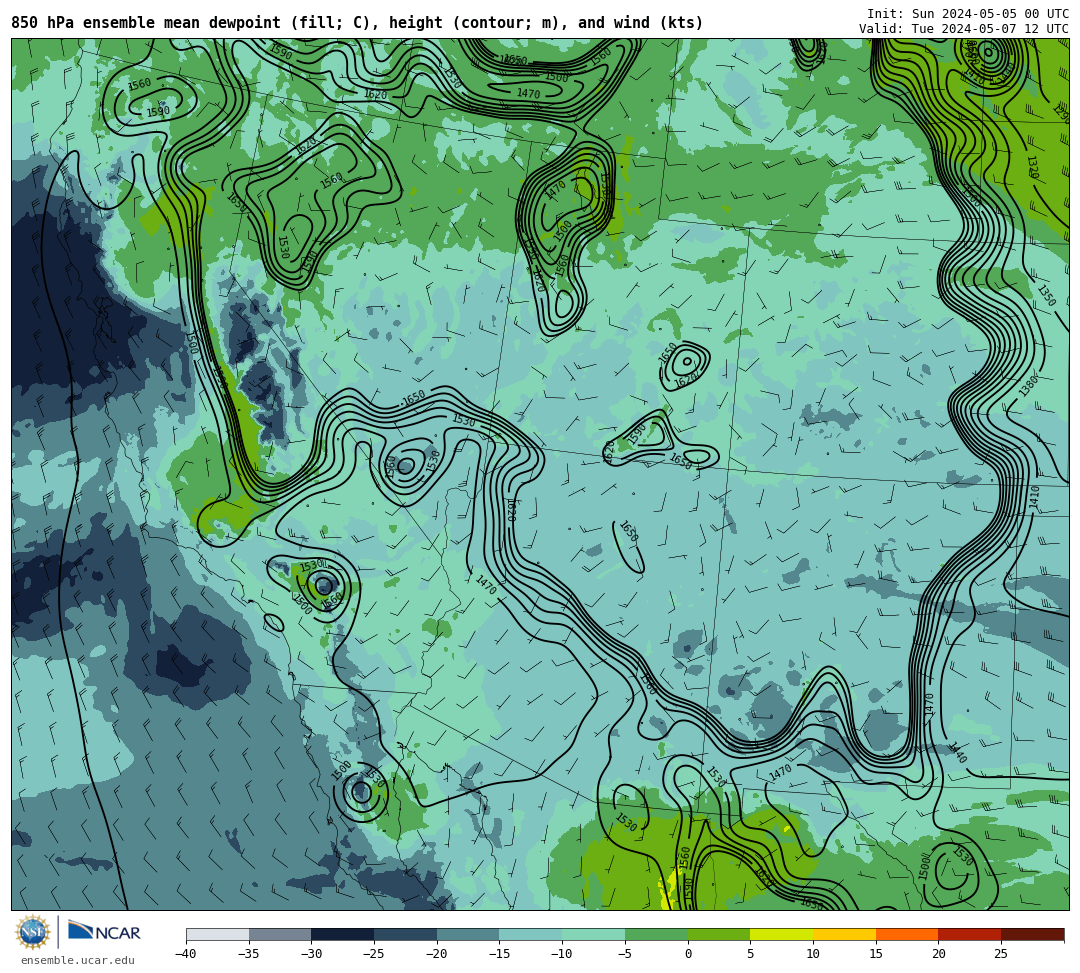Pick the green -5 to 0 colorbar segment
This screenshot has height=973, width=1080.
click(x=656, y=934)
